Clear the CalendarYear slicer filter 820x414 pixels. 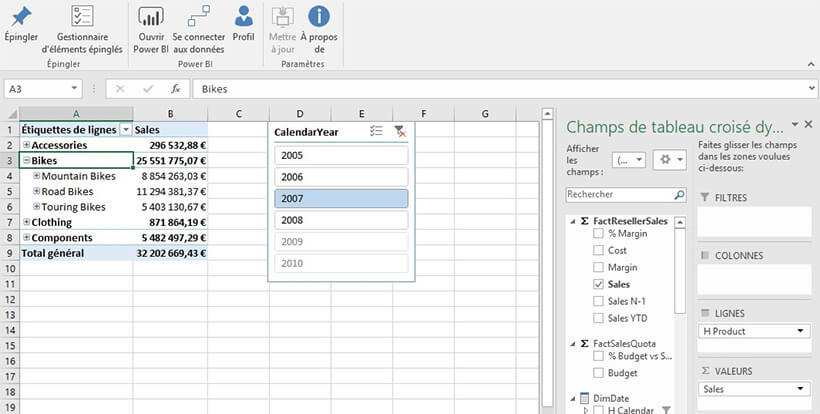400,131
